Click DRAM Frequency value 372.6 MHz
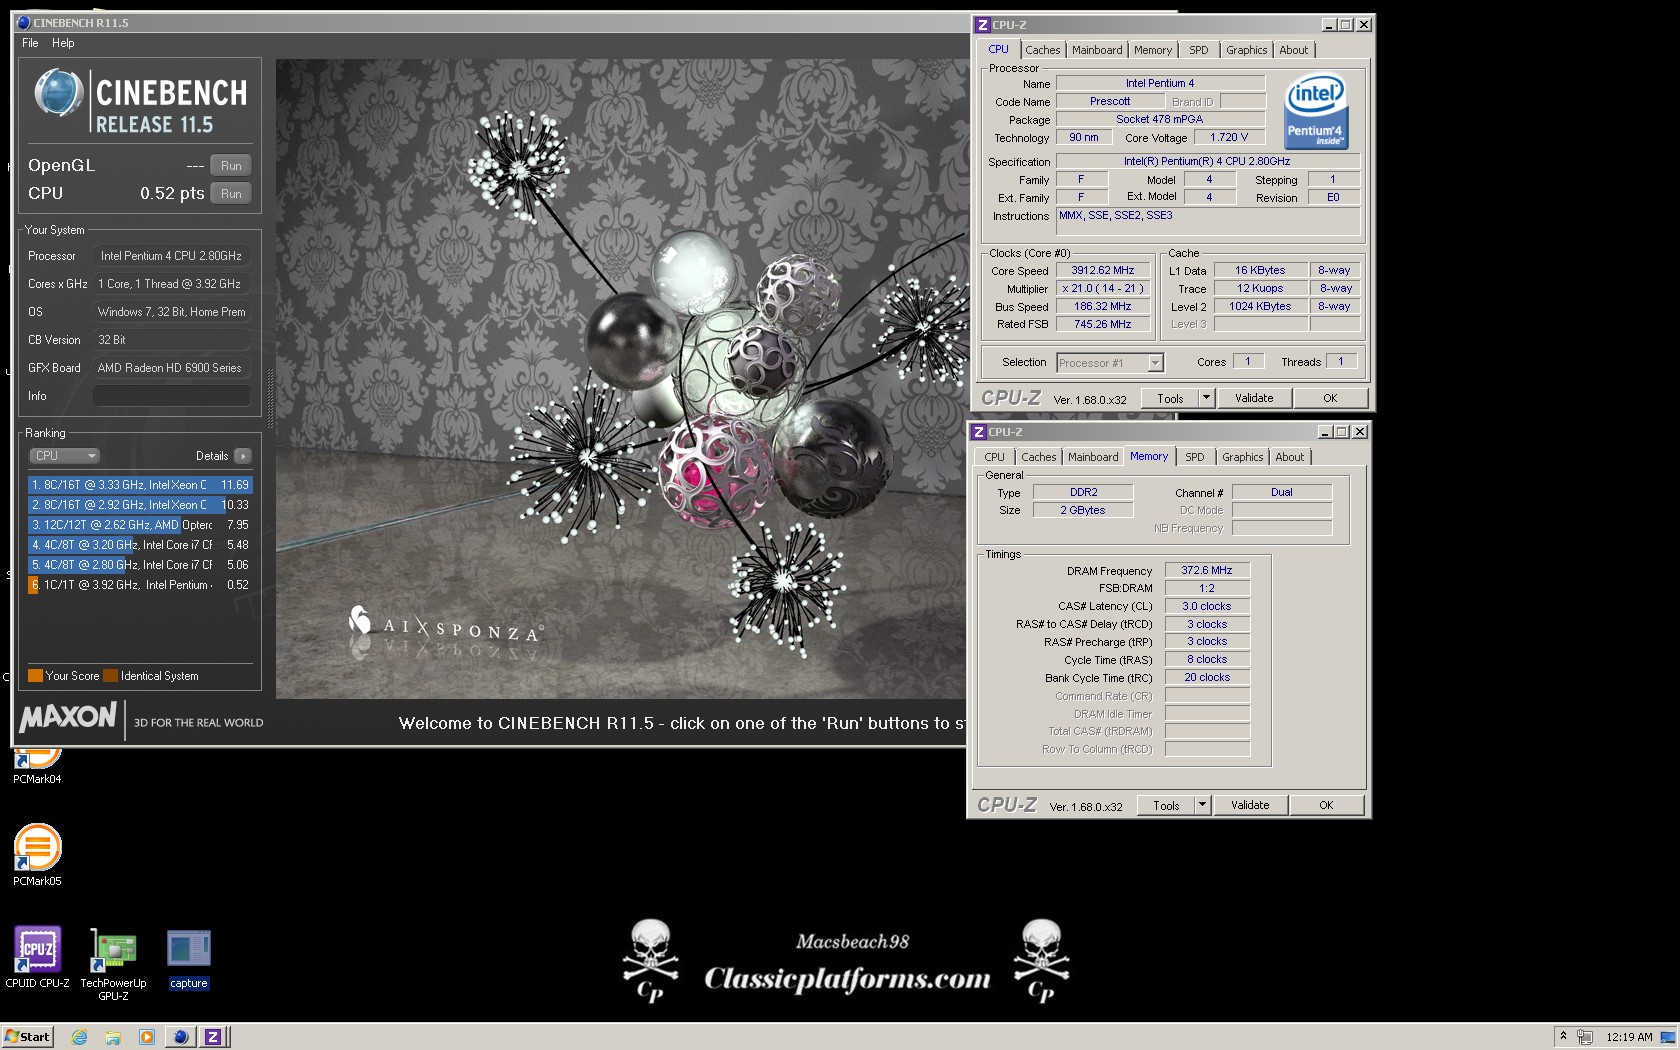 click(1207, 570)
